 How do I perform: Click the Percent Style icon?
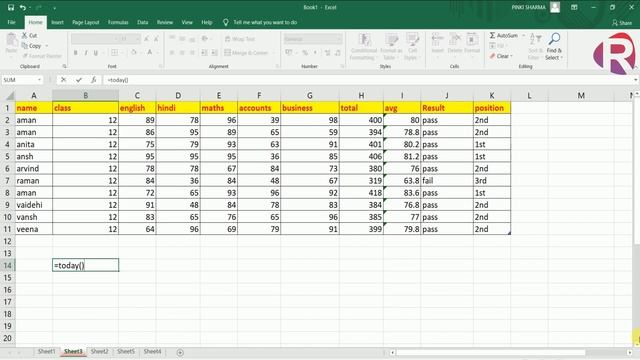tap(305, 53)
